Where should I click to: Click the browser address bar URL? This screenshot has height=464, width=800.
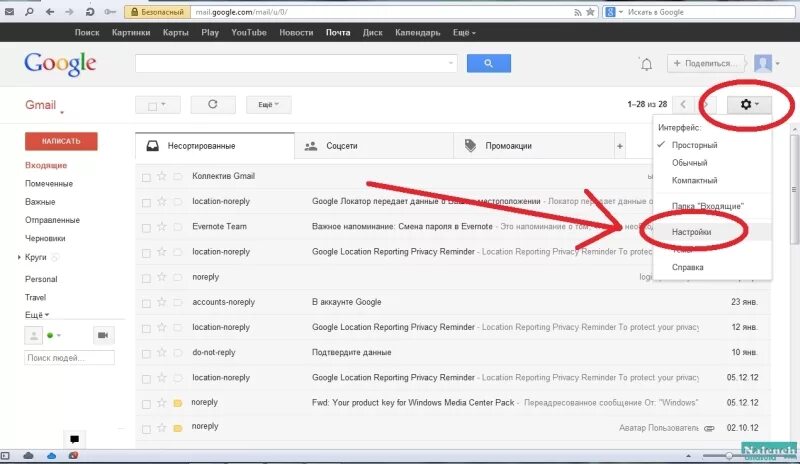241,12
